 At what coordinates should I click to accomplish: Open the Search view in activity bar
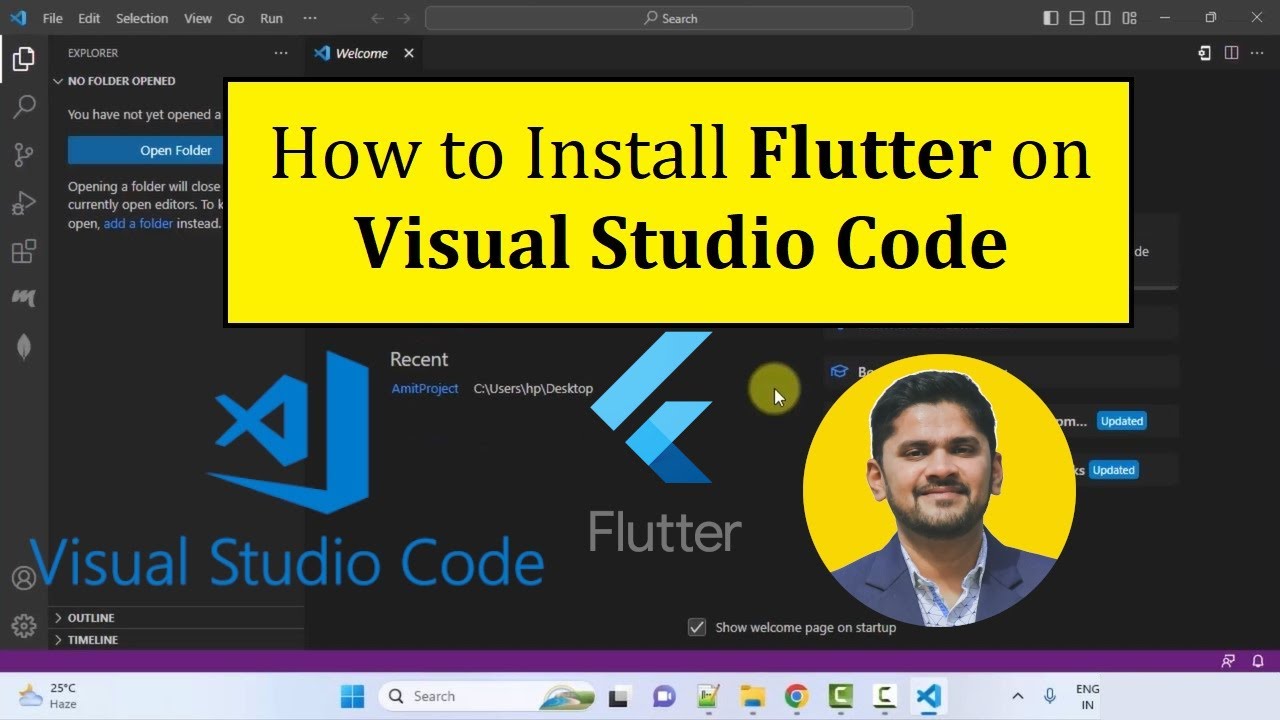pos(24,107)
